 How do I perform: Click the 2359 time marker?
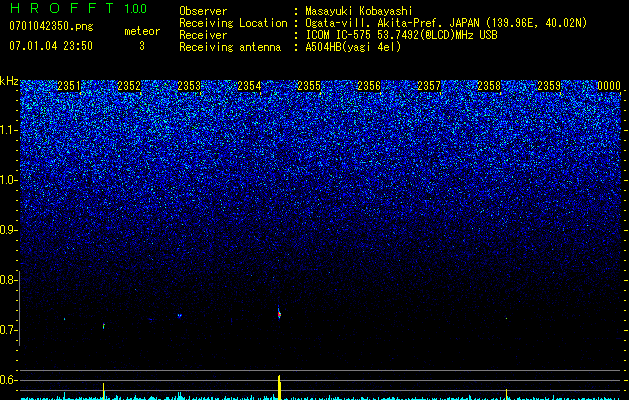(x=549, y=86)
